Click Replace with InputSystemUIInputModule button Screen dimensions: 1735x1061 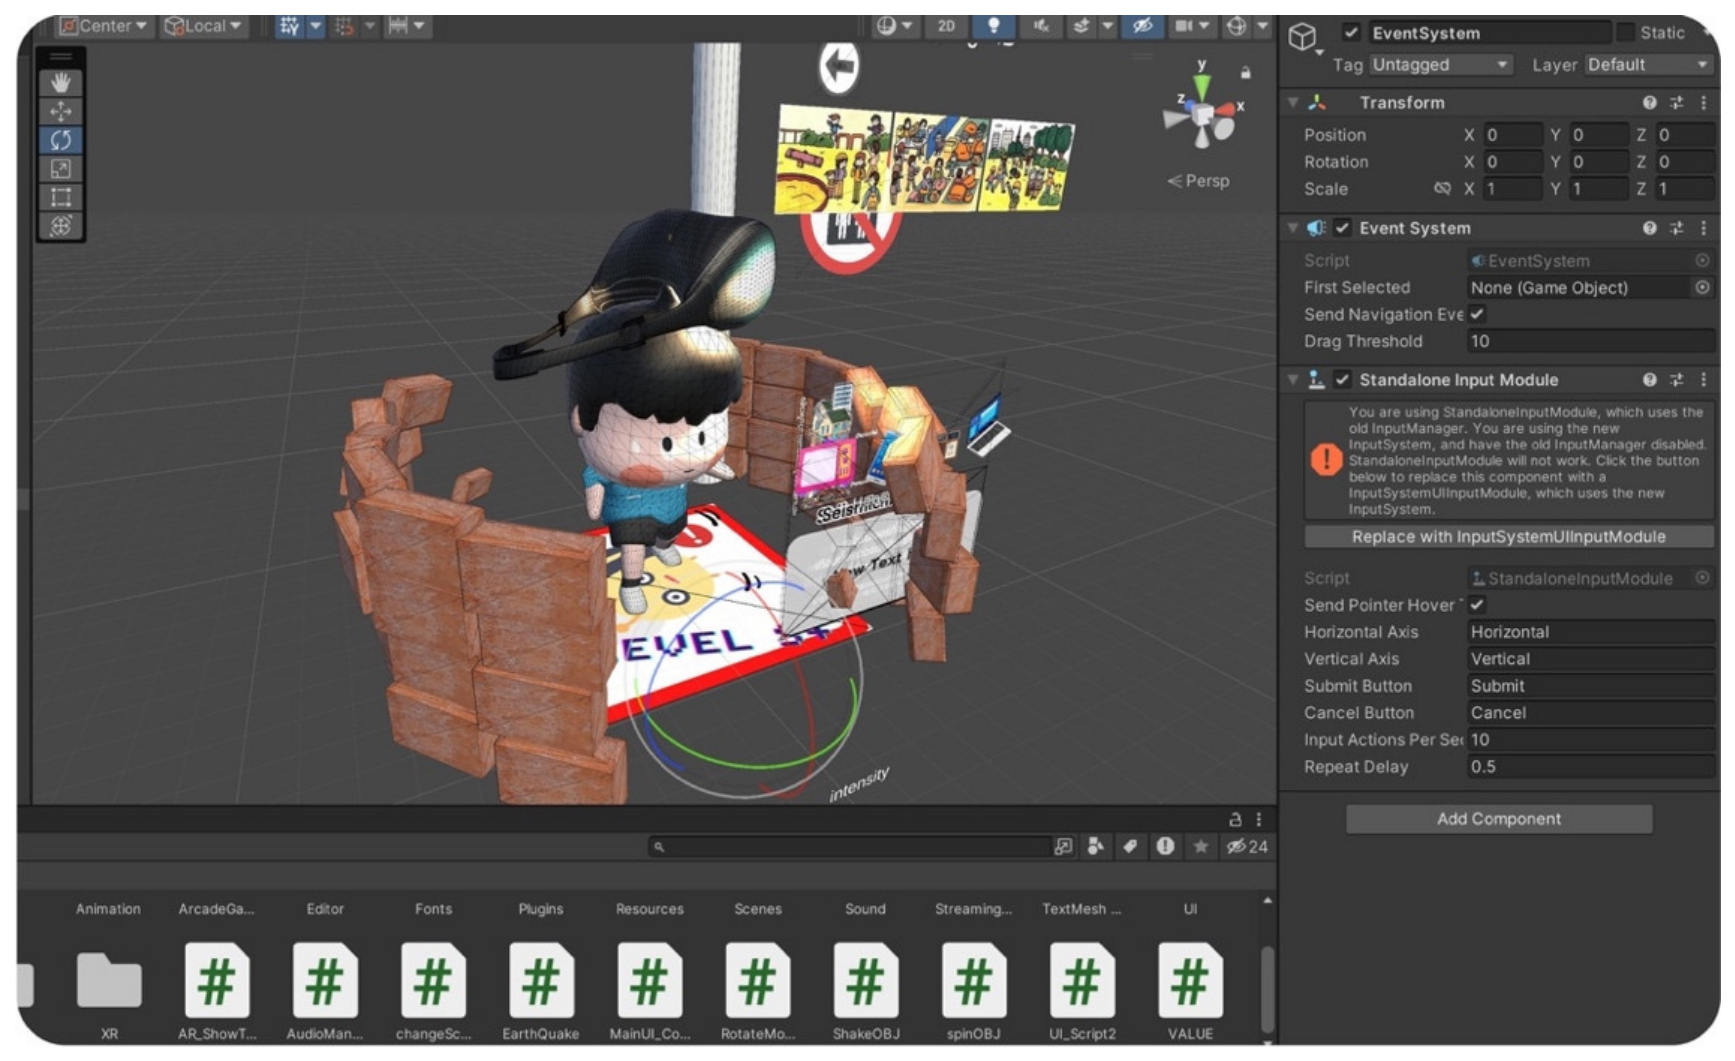1508,537
